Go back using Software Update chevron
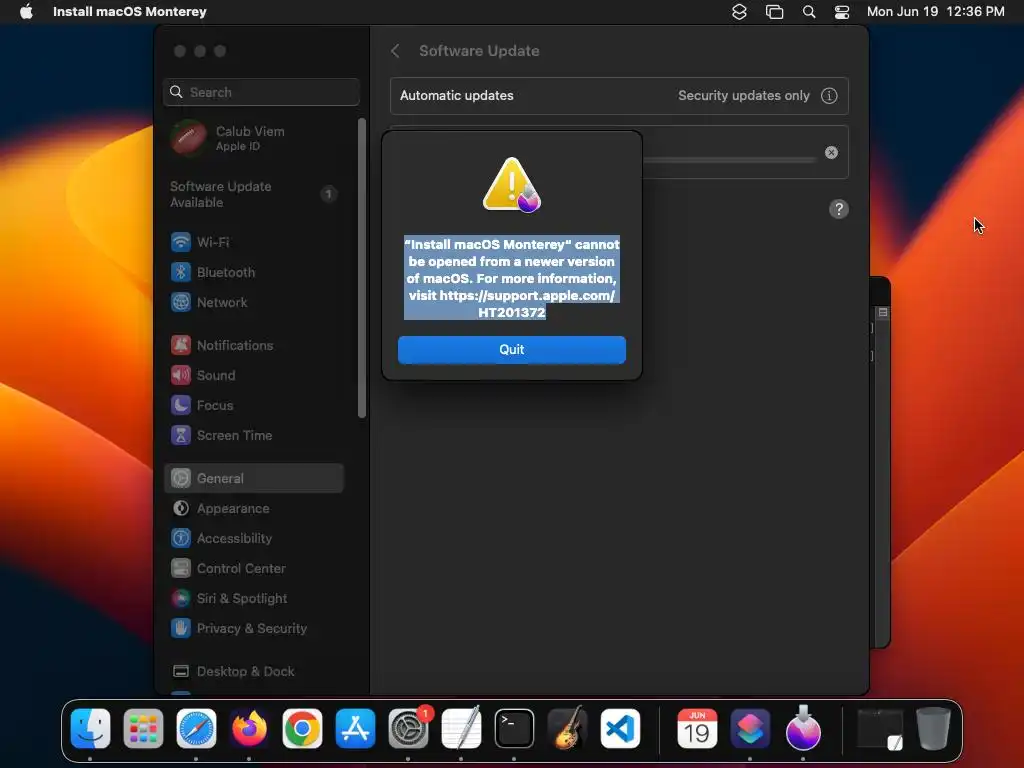 pyautogui.click(x=395, y=51)
